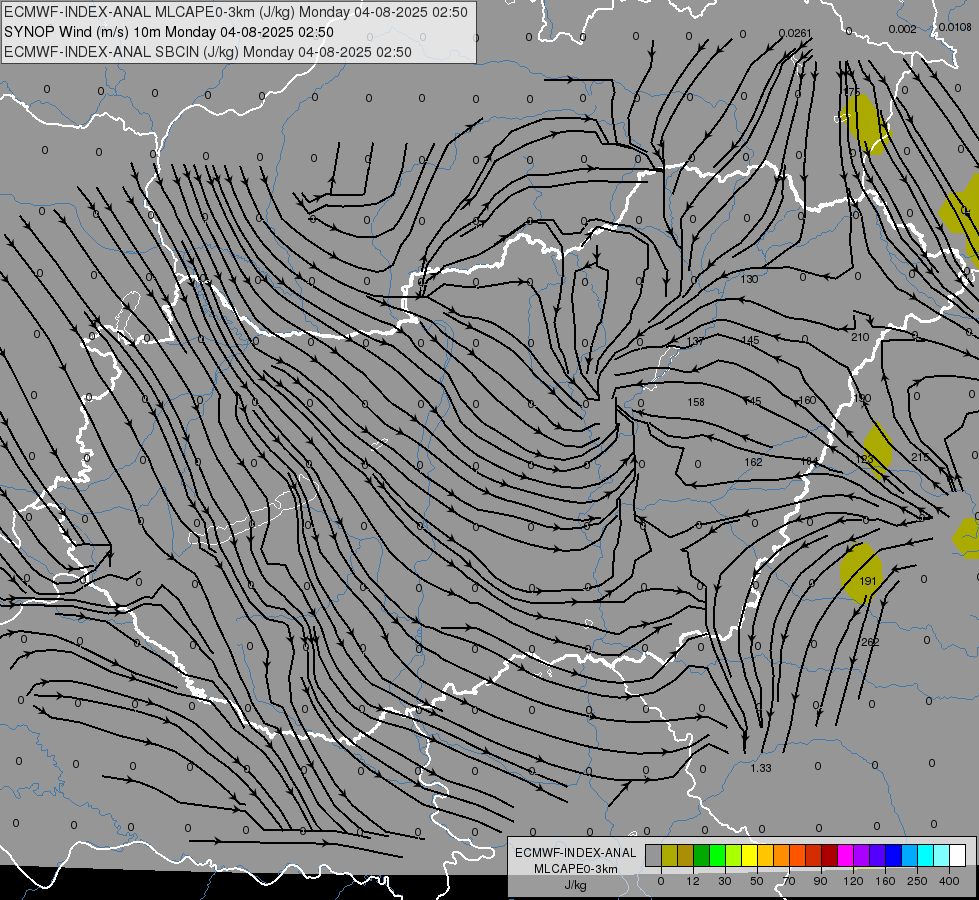Click the map value '262'
The height and width of the screenshot is (900, 979).
pyautogui.click(x=870, y=642)
